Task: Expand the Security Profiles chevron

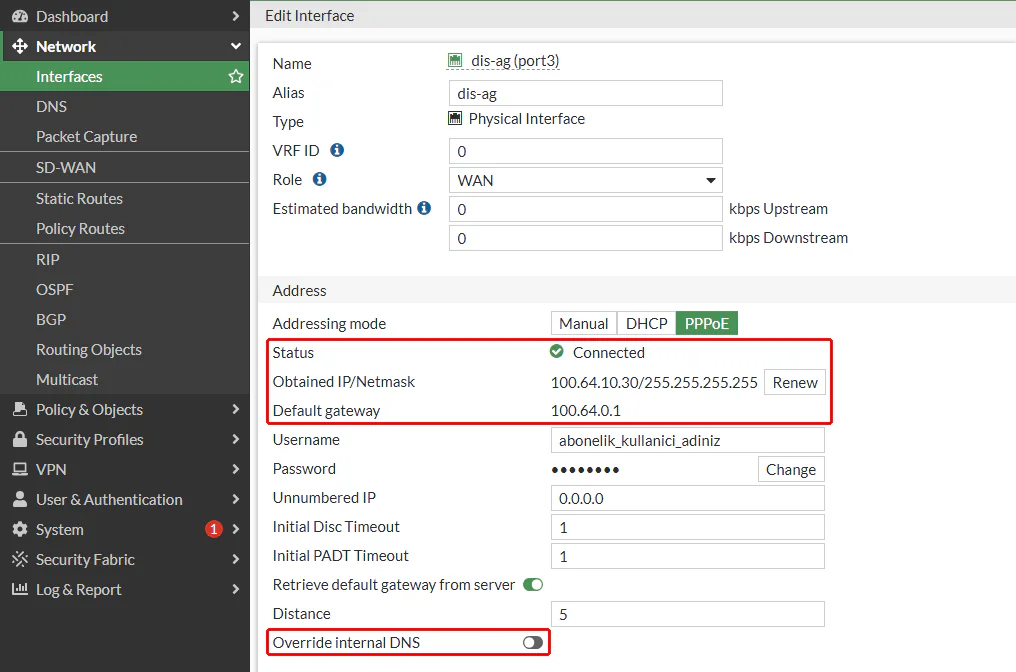Action: click(236, 439)
